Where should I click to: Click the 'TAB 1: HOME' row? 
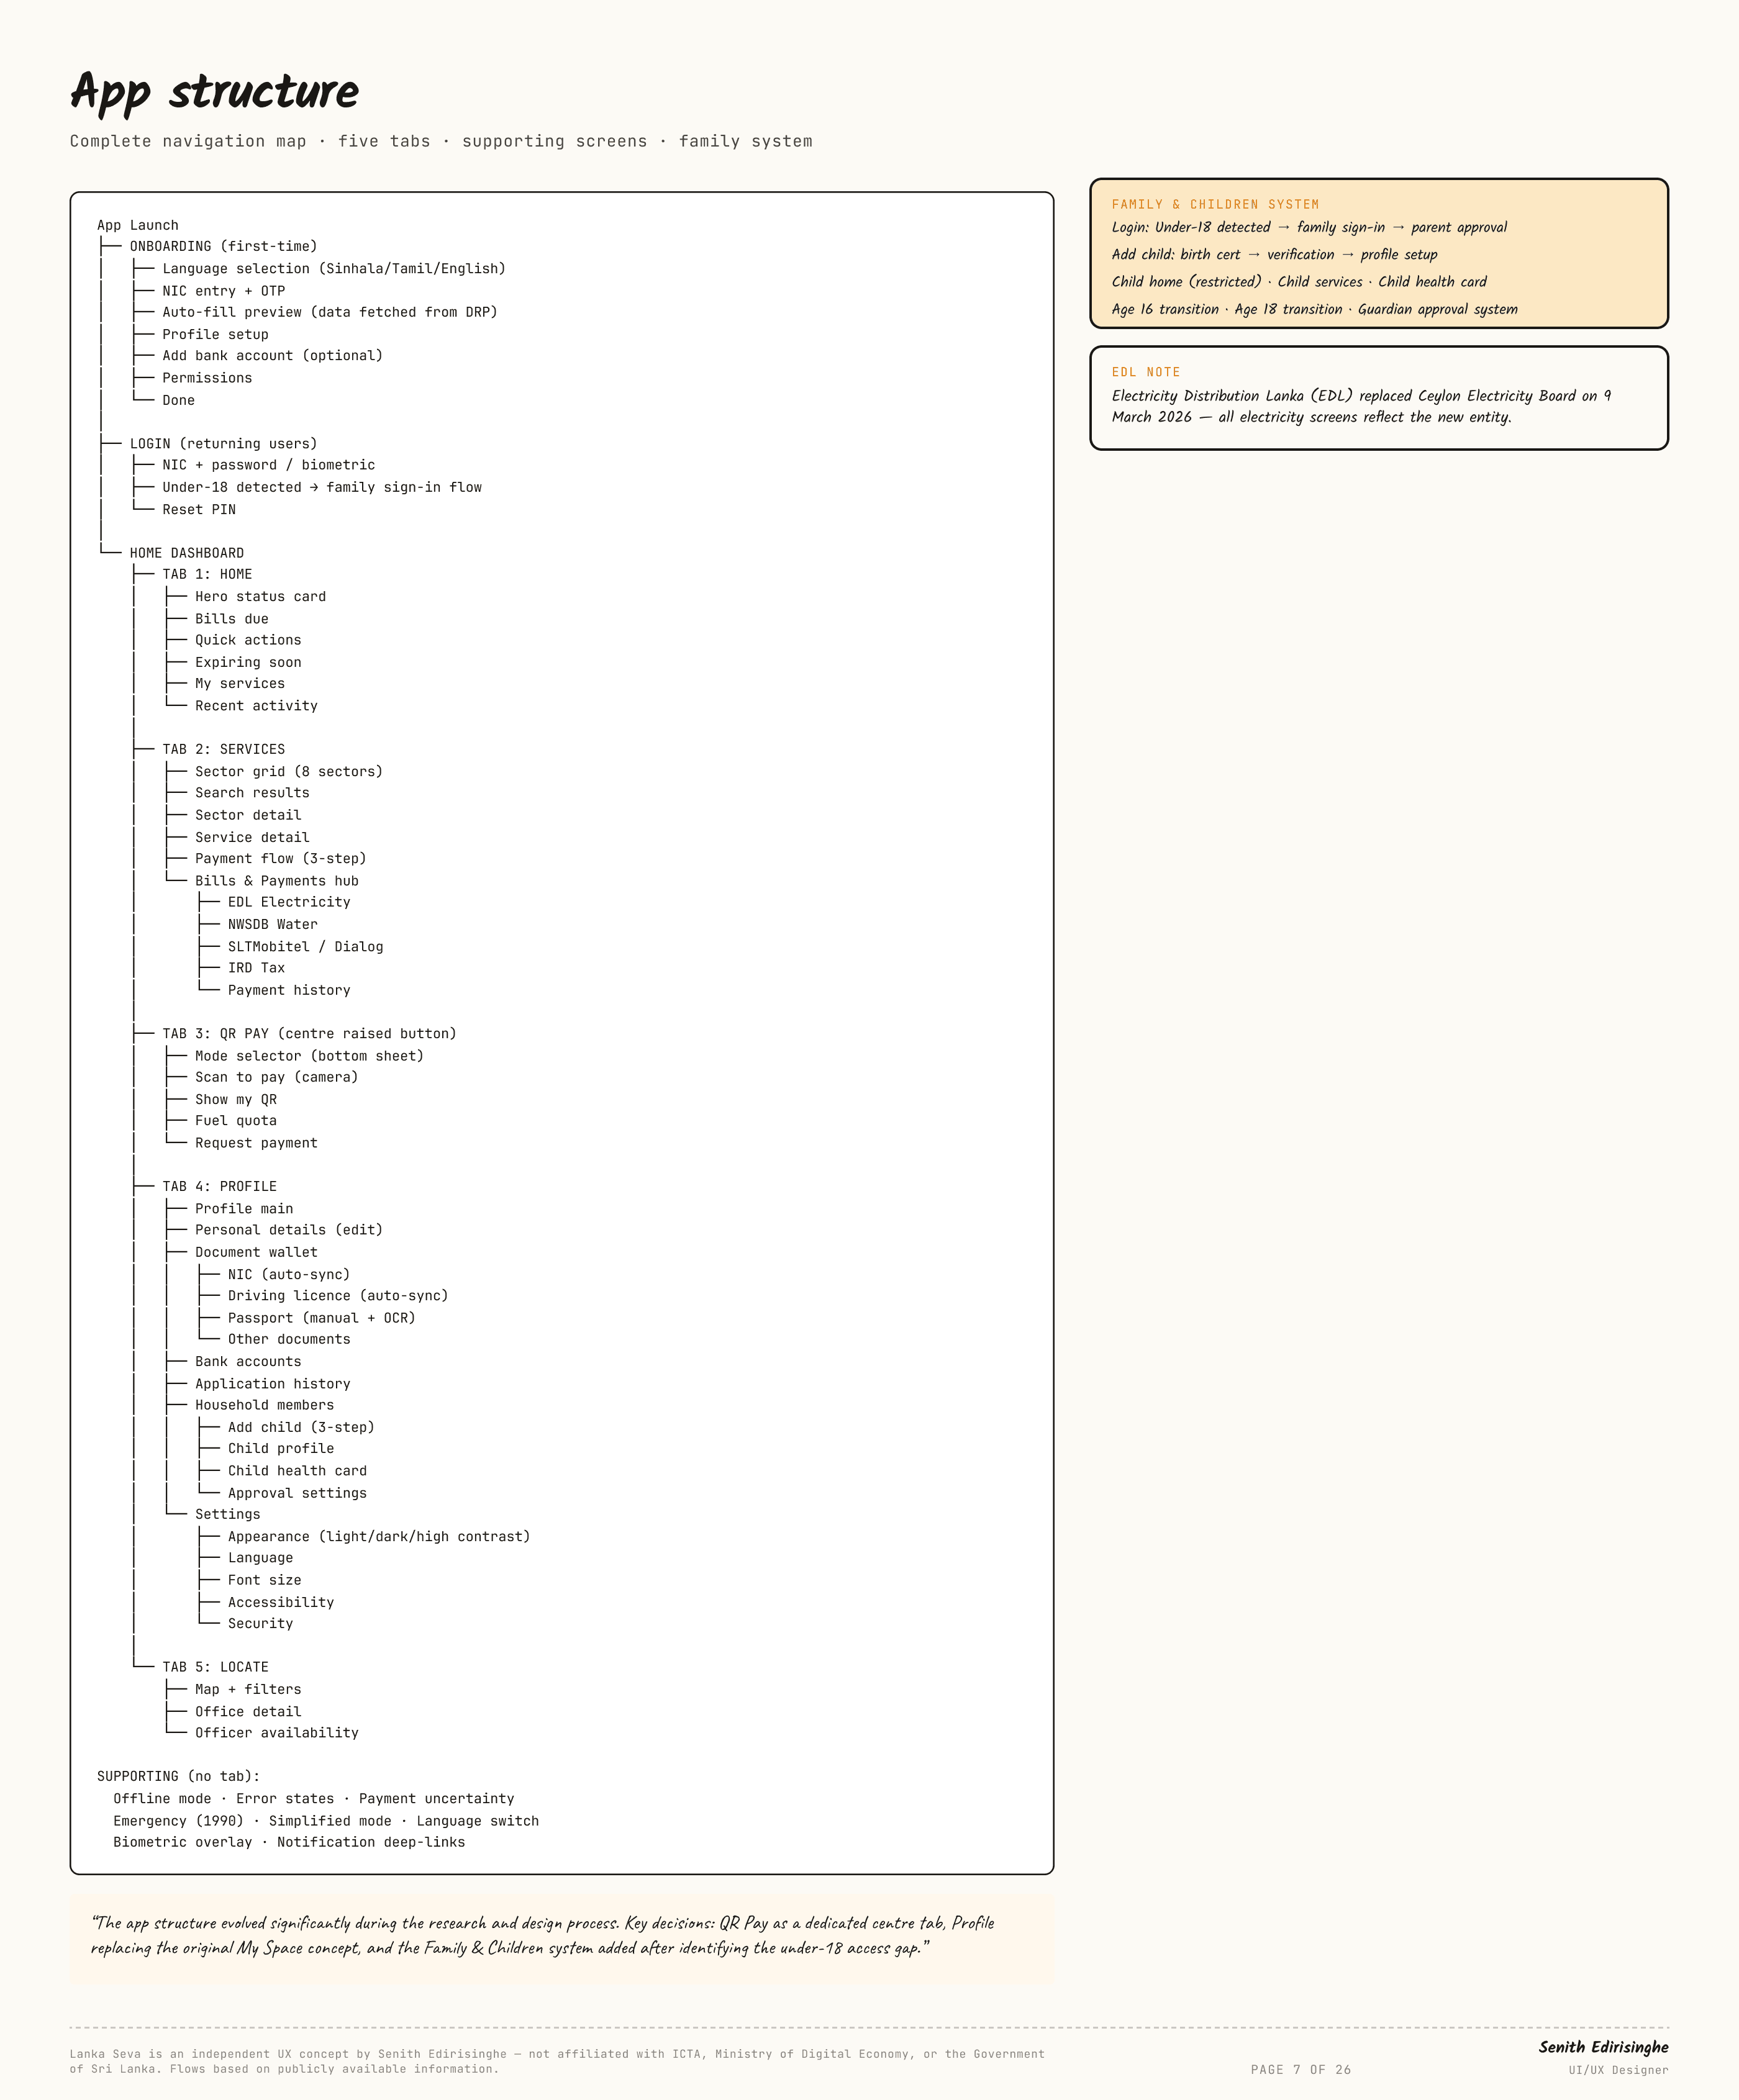click(x=207, y=574)
